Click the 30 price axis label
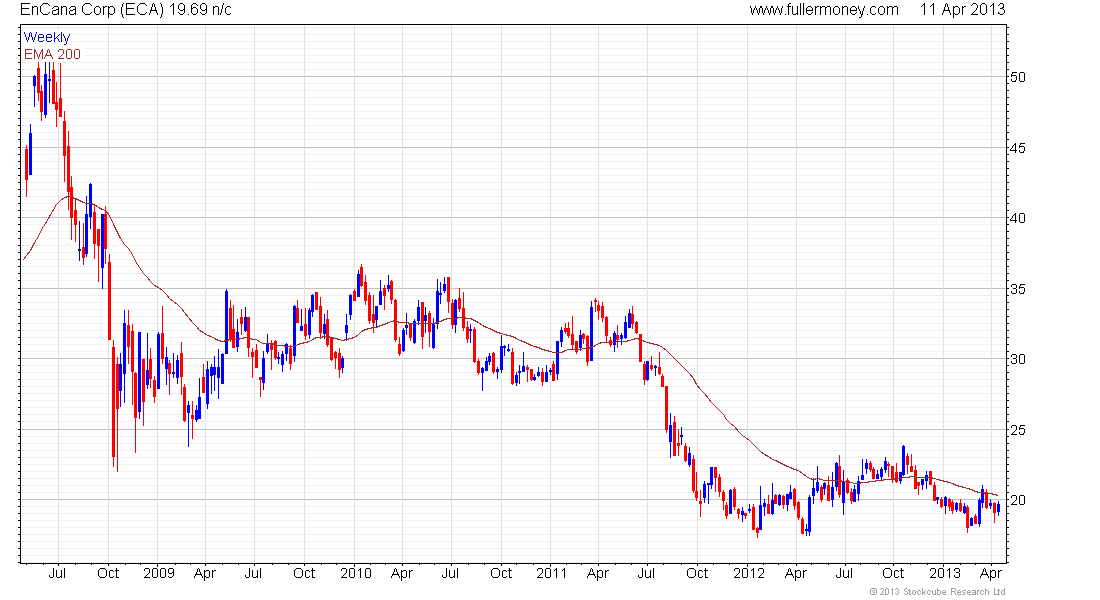1100x600 pixels. (1017, 359)
